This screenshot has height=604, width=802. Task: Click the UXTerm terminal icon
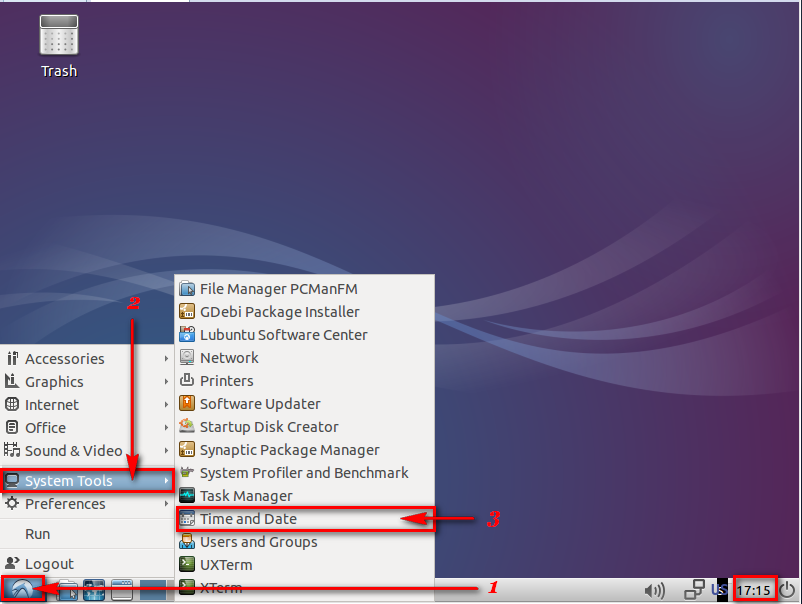187,565
